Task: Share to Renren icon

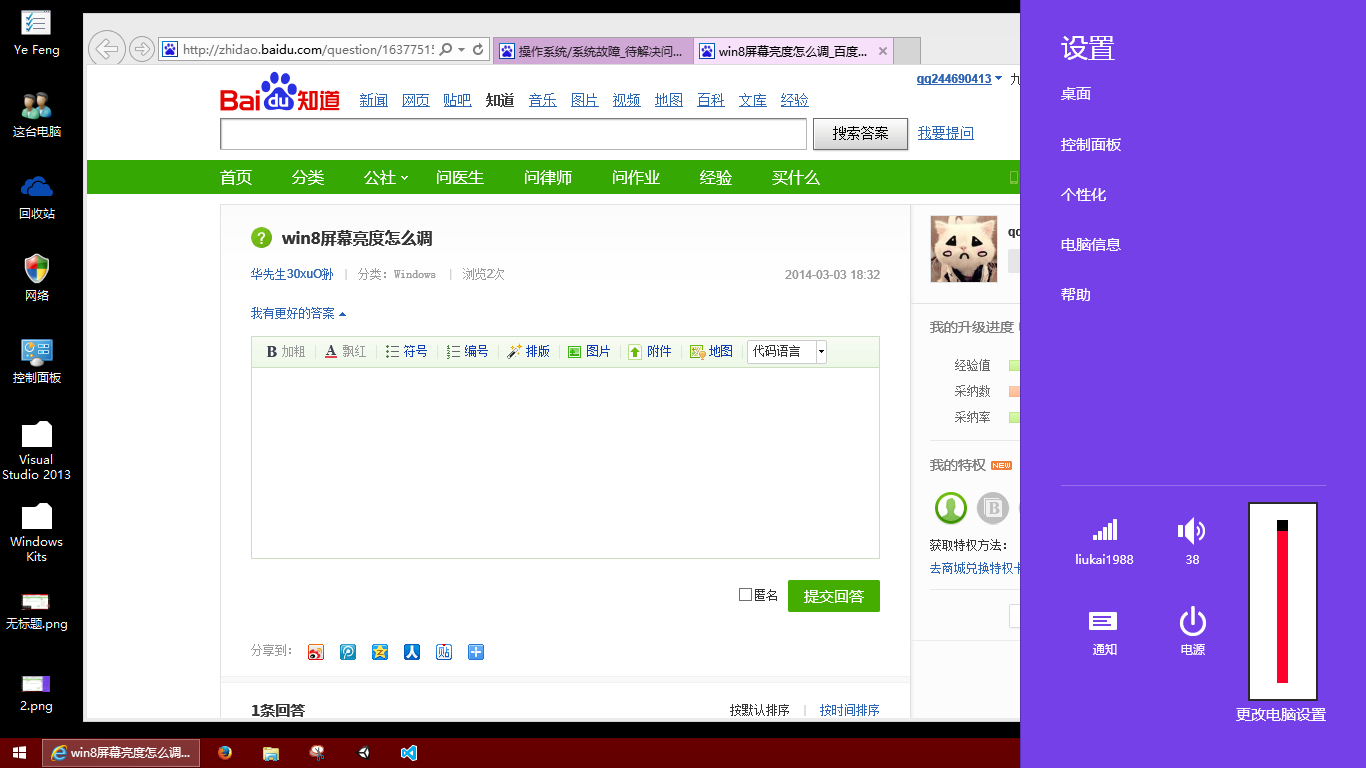Action: (412, 652)
